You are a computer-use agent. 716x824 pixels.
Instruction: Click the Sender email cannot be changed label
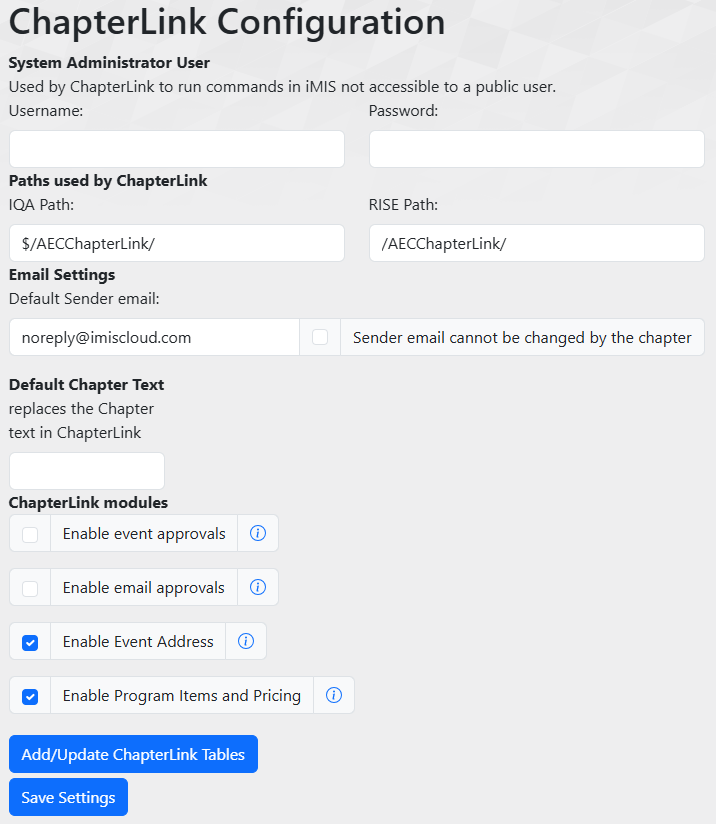522,338
